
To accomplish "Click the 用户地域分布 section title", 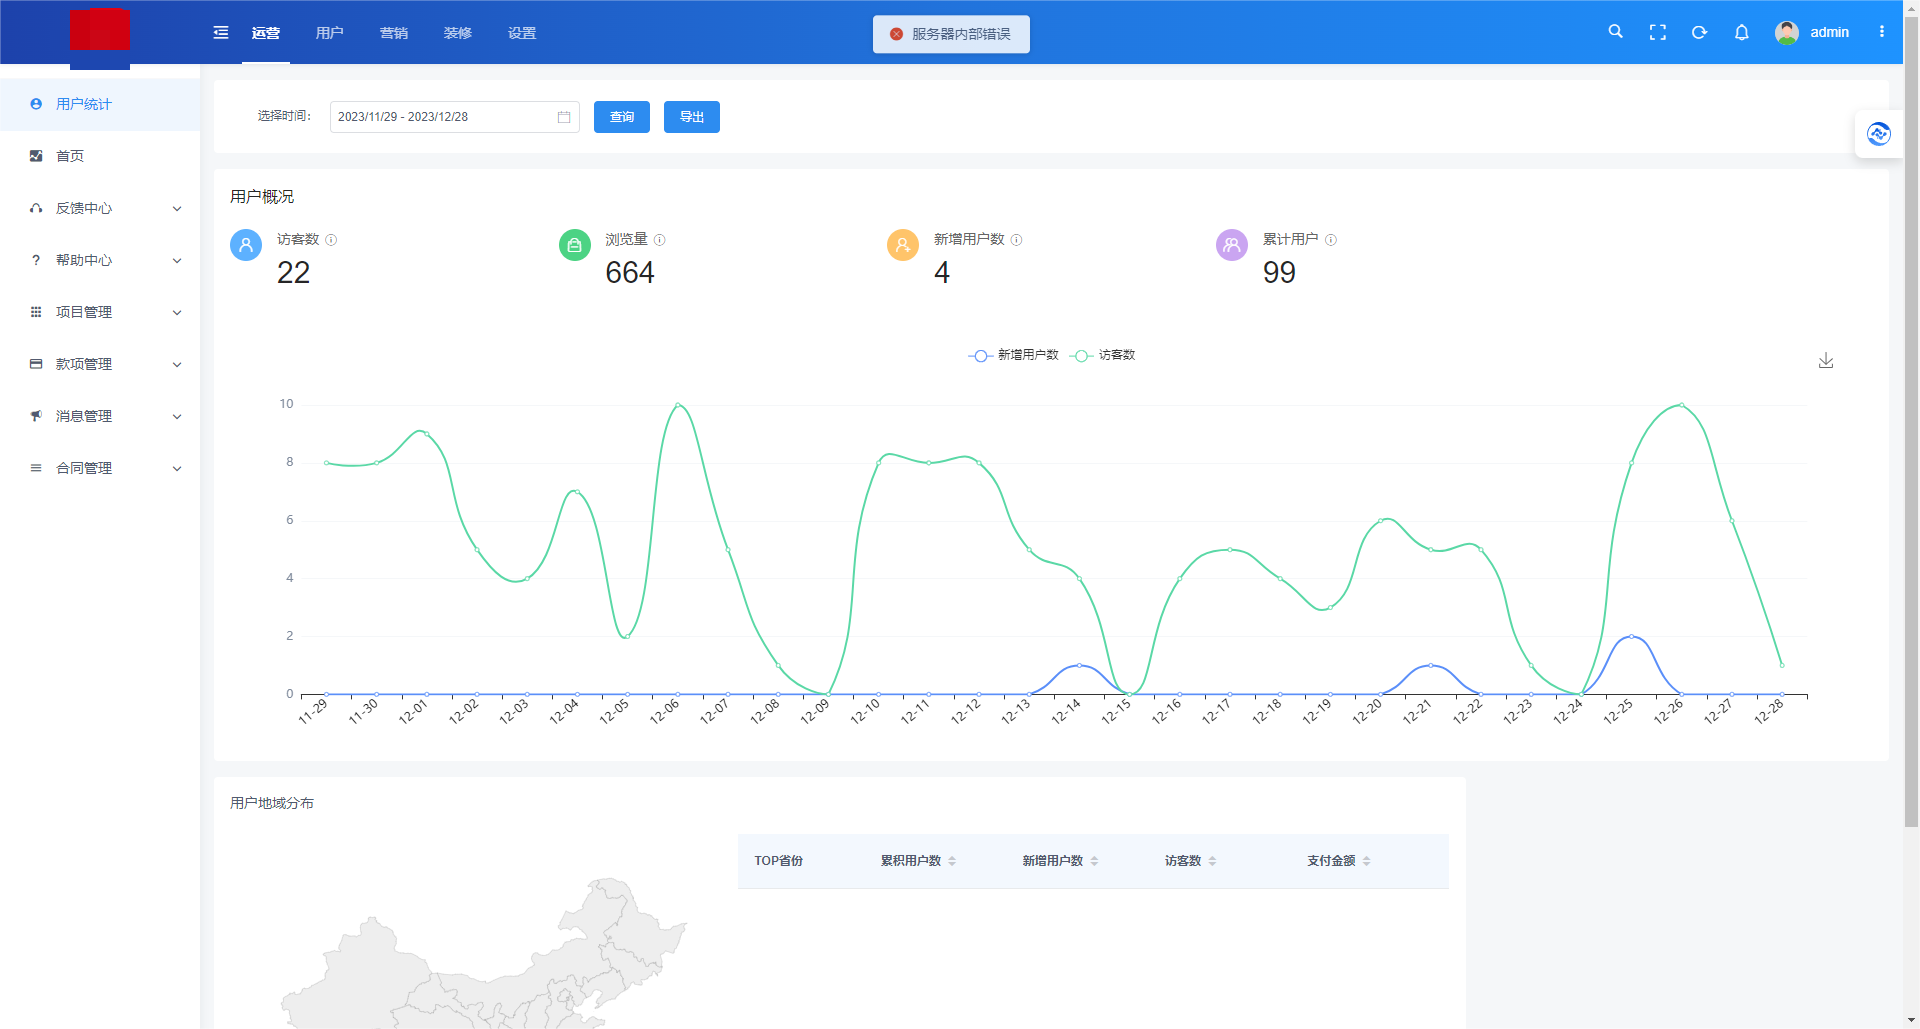I will click(272, 803).
